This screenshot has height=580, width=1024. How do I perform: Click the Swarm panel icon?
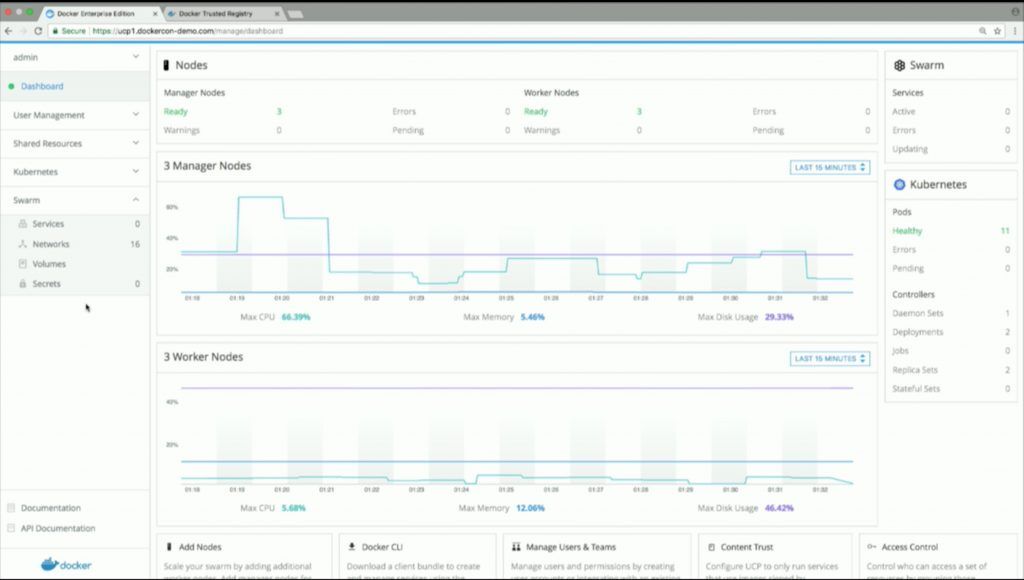[x=899, y=65]
